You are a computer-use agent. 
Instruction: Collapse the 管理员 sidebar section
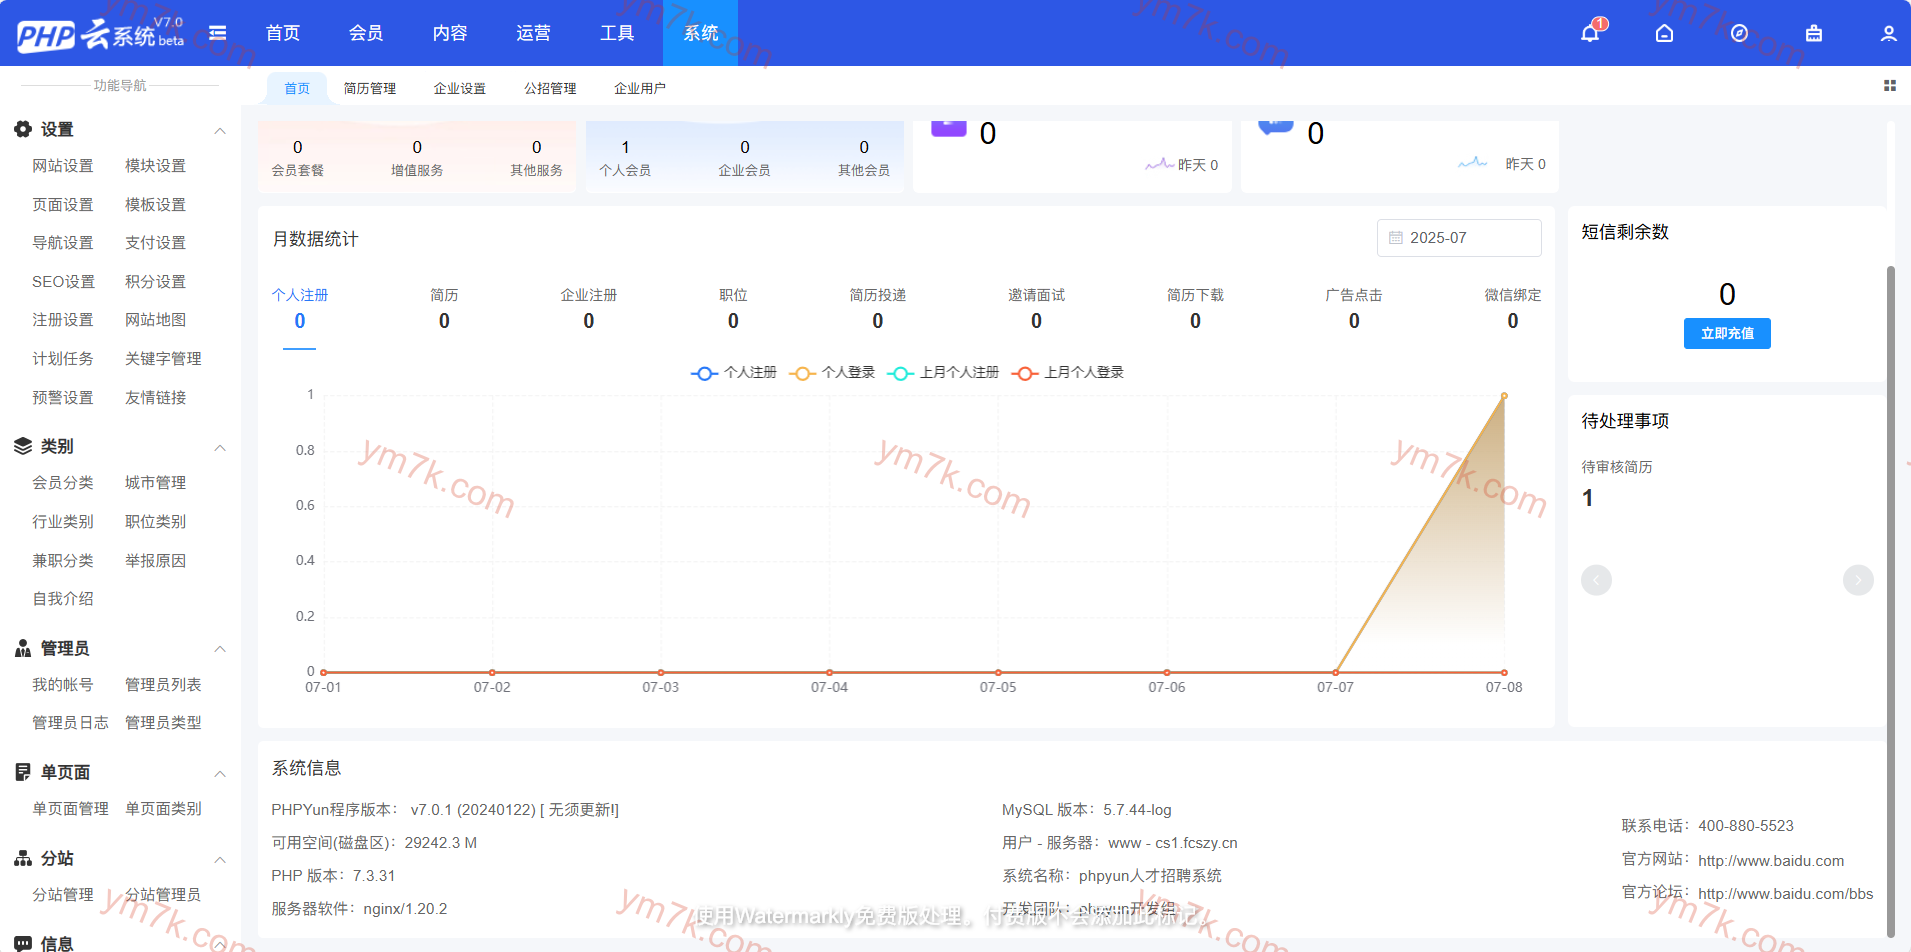point(220,650)
